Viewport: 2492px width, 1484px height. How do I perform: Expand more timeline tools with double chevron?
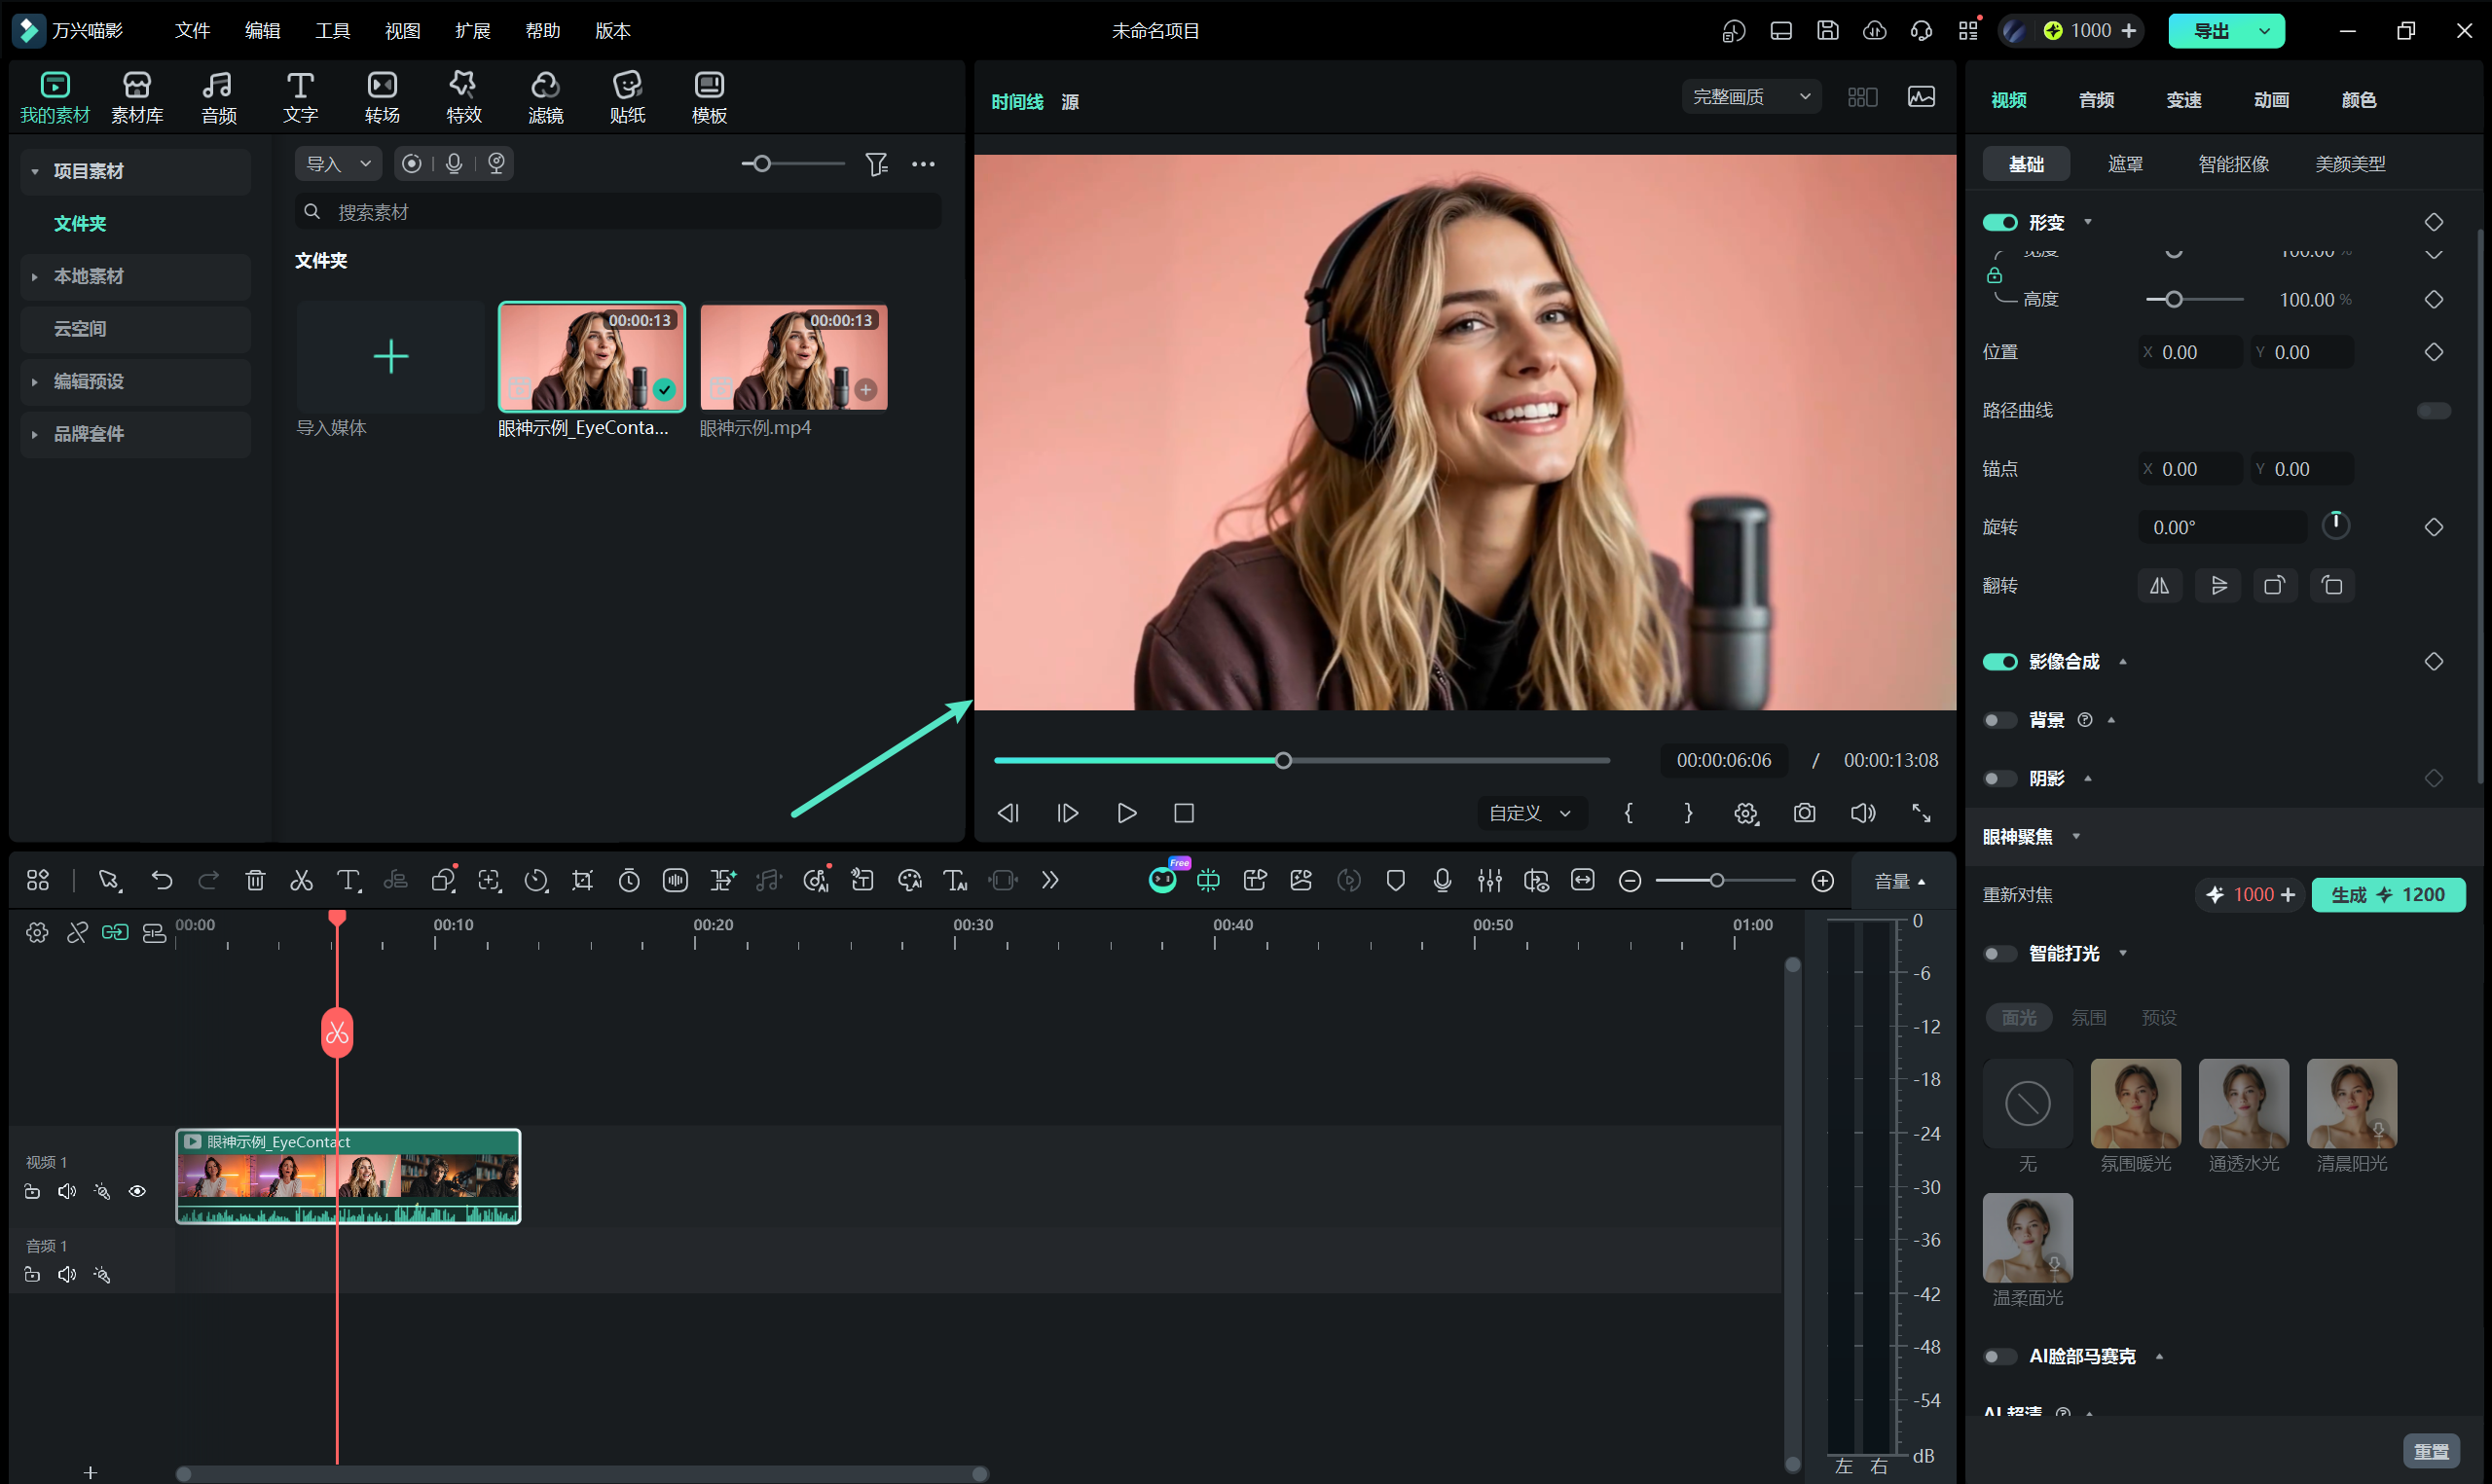click(1050, 880)
